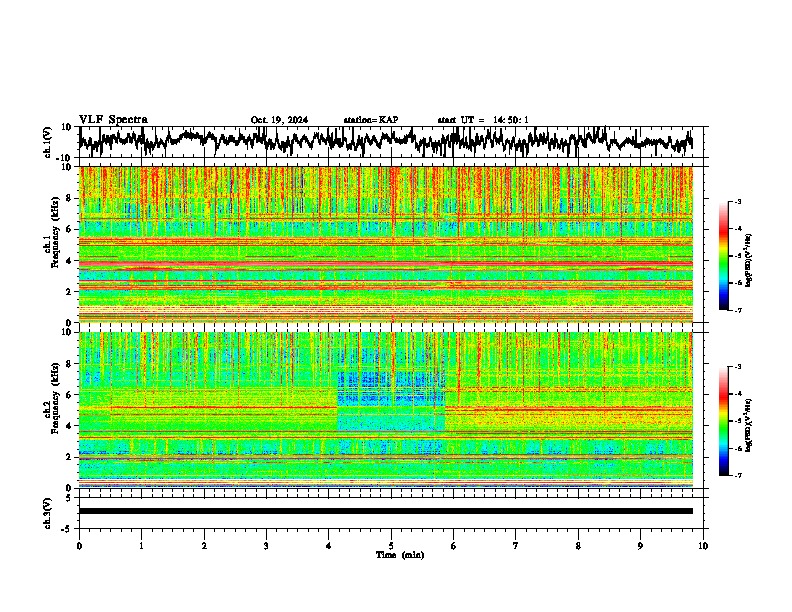Click the ch.1 spectrogram panel
This screenshot has height=612, width=792.
385,244
